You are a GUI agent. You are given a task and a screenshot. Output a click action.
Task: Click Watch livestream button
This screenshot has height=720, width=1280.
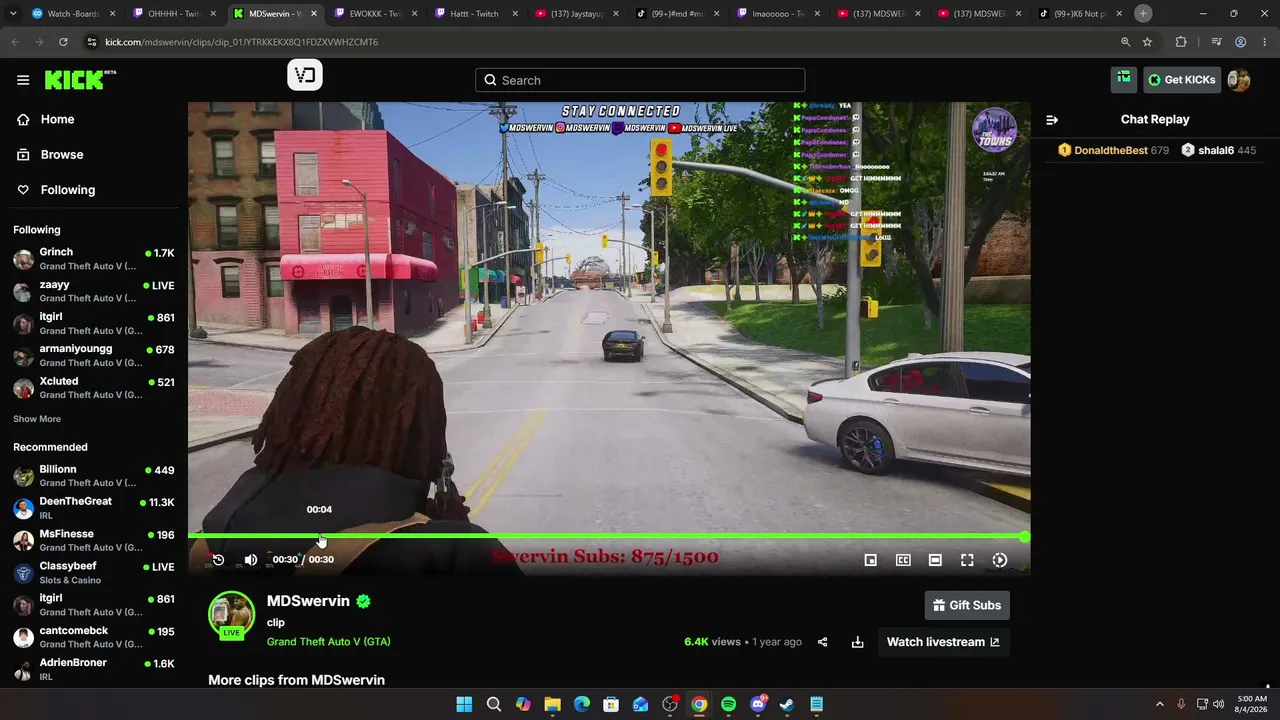(x=943, y=642)
